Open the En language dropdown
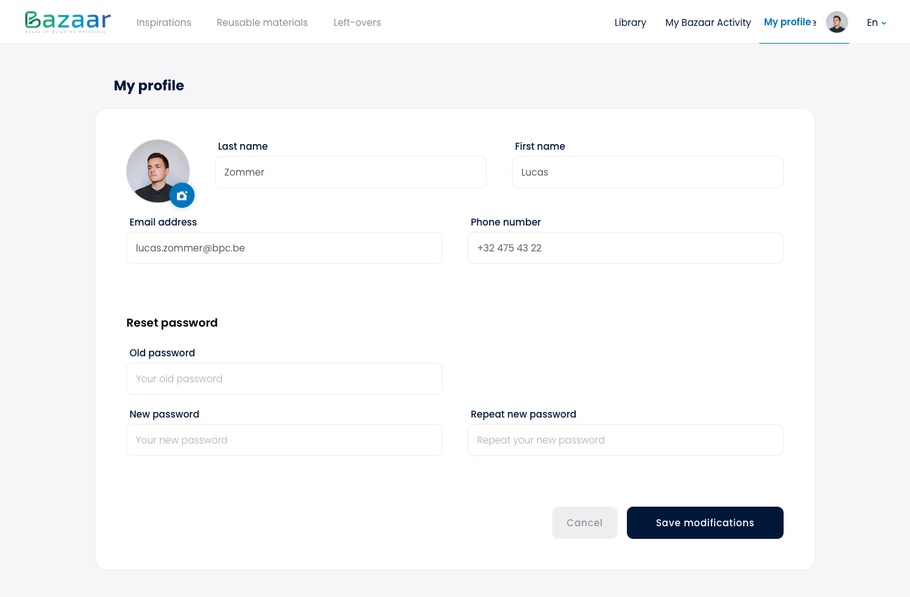This screenshot has width=910, height=597. click(x=876, y=22)
